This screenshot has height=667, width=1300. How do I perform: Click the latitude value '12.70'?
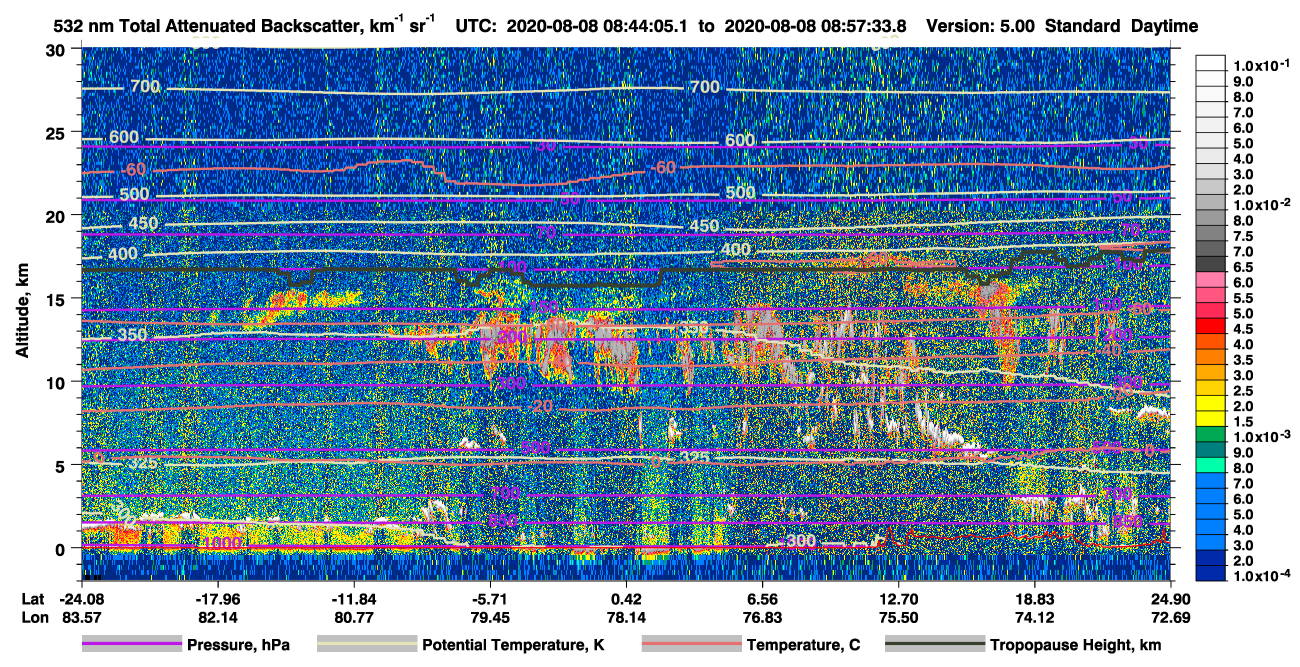899,599
